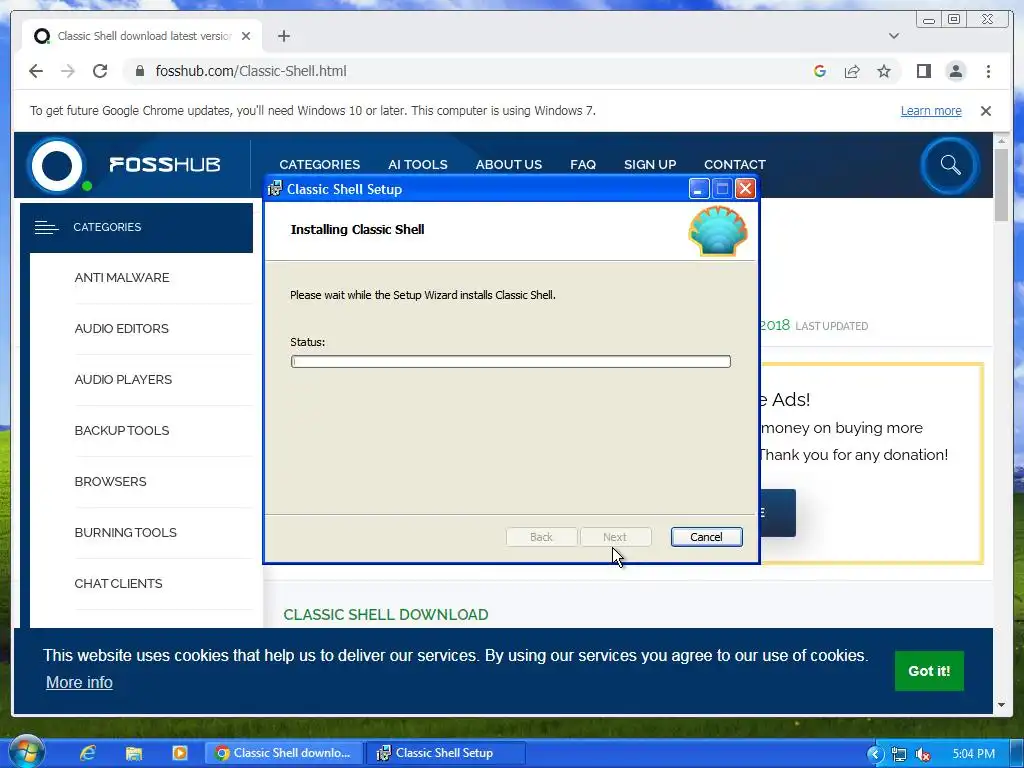Open SIGN UP nav item

650,165
